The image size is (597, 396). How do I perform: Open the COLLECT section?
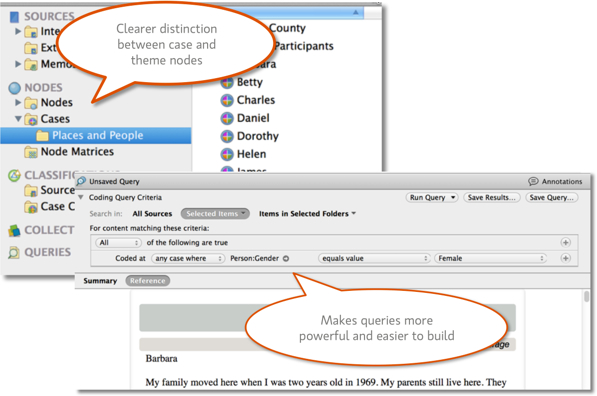49,230
